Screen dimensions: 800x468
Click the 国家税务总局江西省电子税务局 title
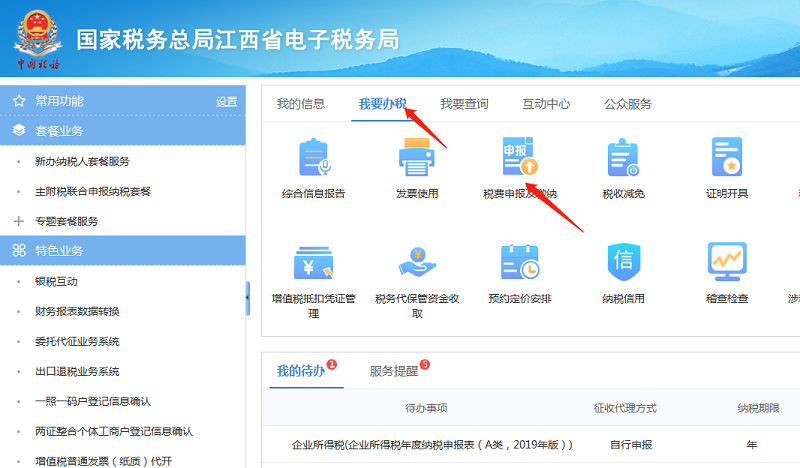(238, 40)
